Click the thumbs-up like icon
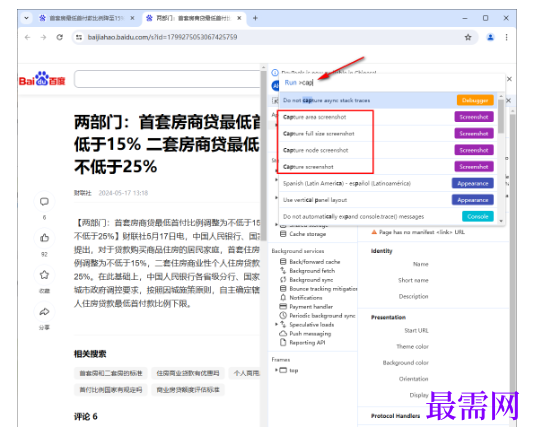 [44, 238]
